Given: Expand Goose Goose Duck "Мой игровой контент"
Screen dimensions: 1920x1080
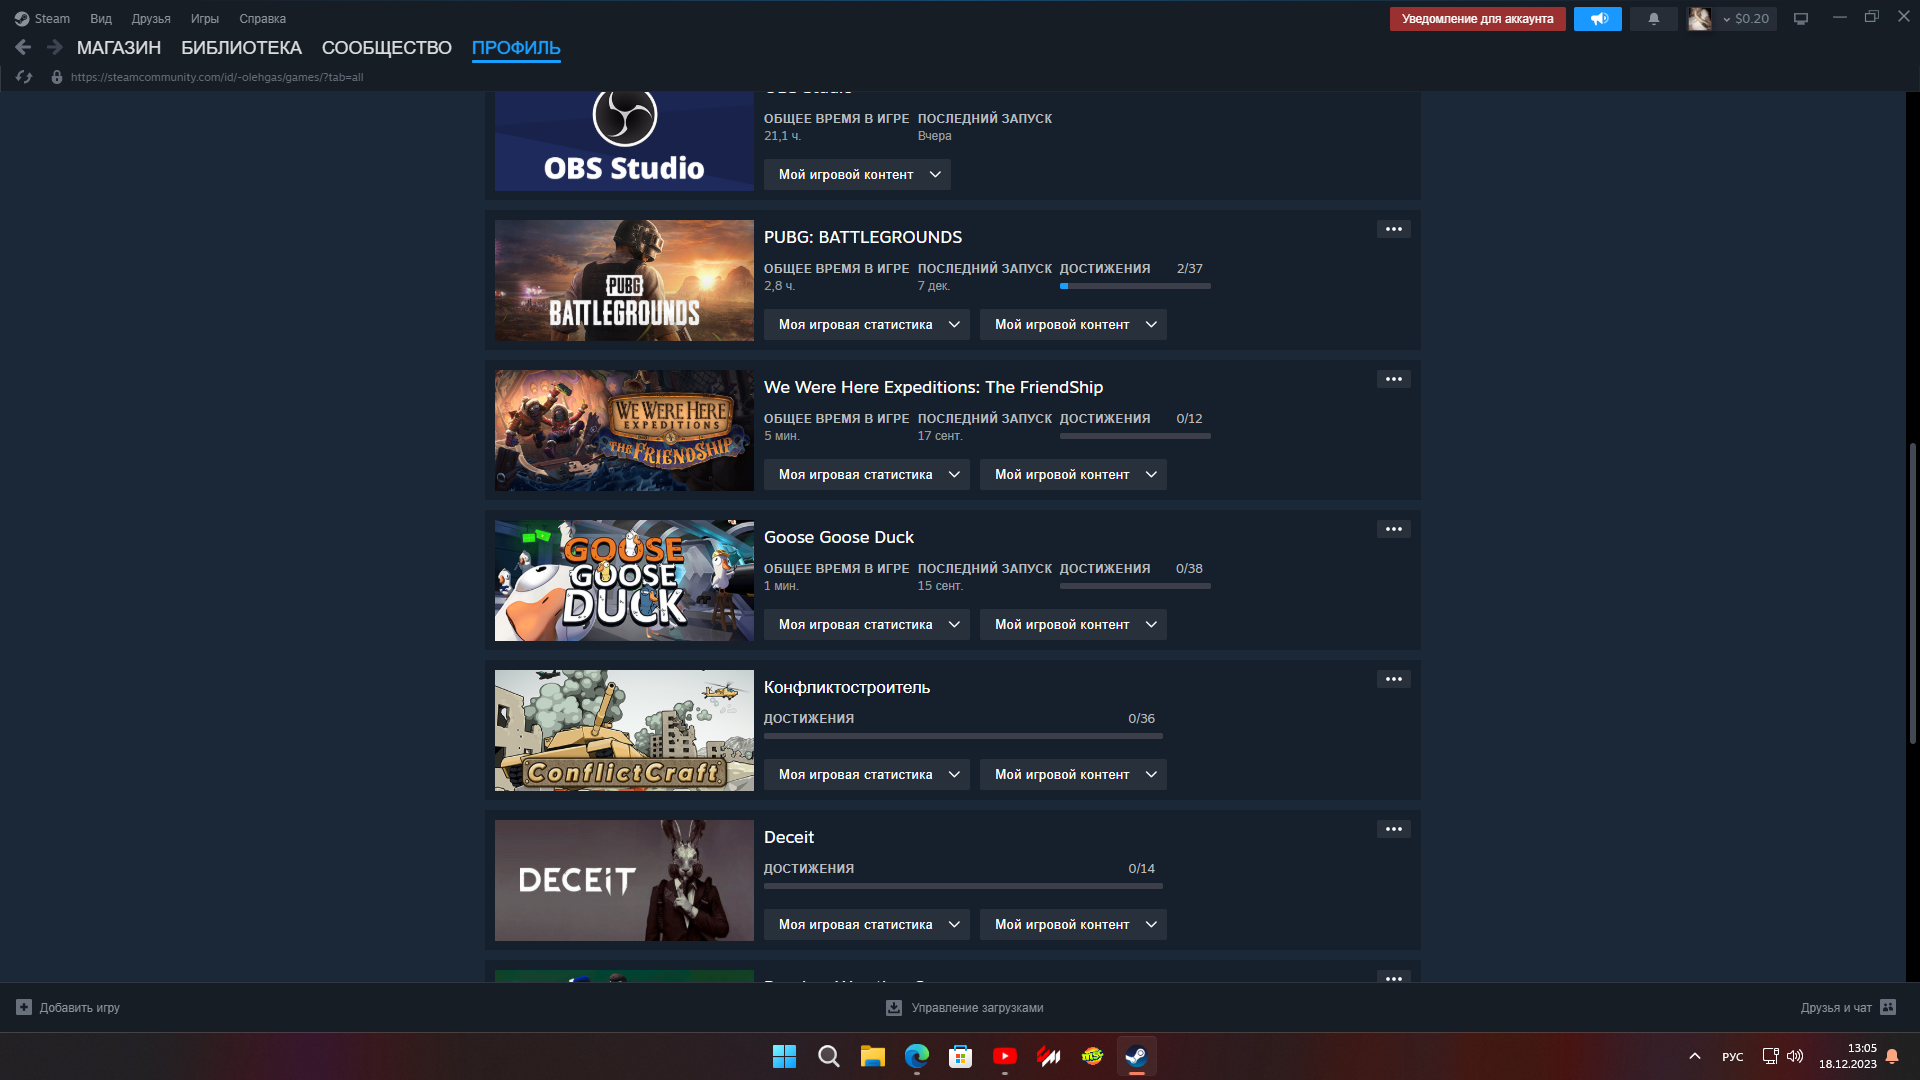Looking at the screenshot, I should click(x=1073, y=624).
